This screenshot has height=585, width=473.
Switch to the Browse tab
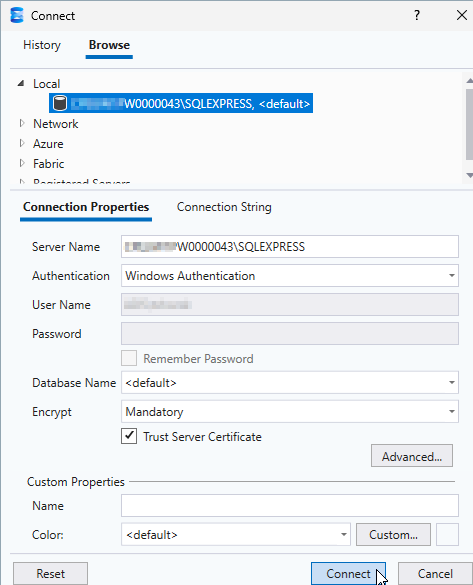coord(109,45)
